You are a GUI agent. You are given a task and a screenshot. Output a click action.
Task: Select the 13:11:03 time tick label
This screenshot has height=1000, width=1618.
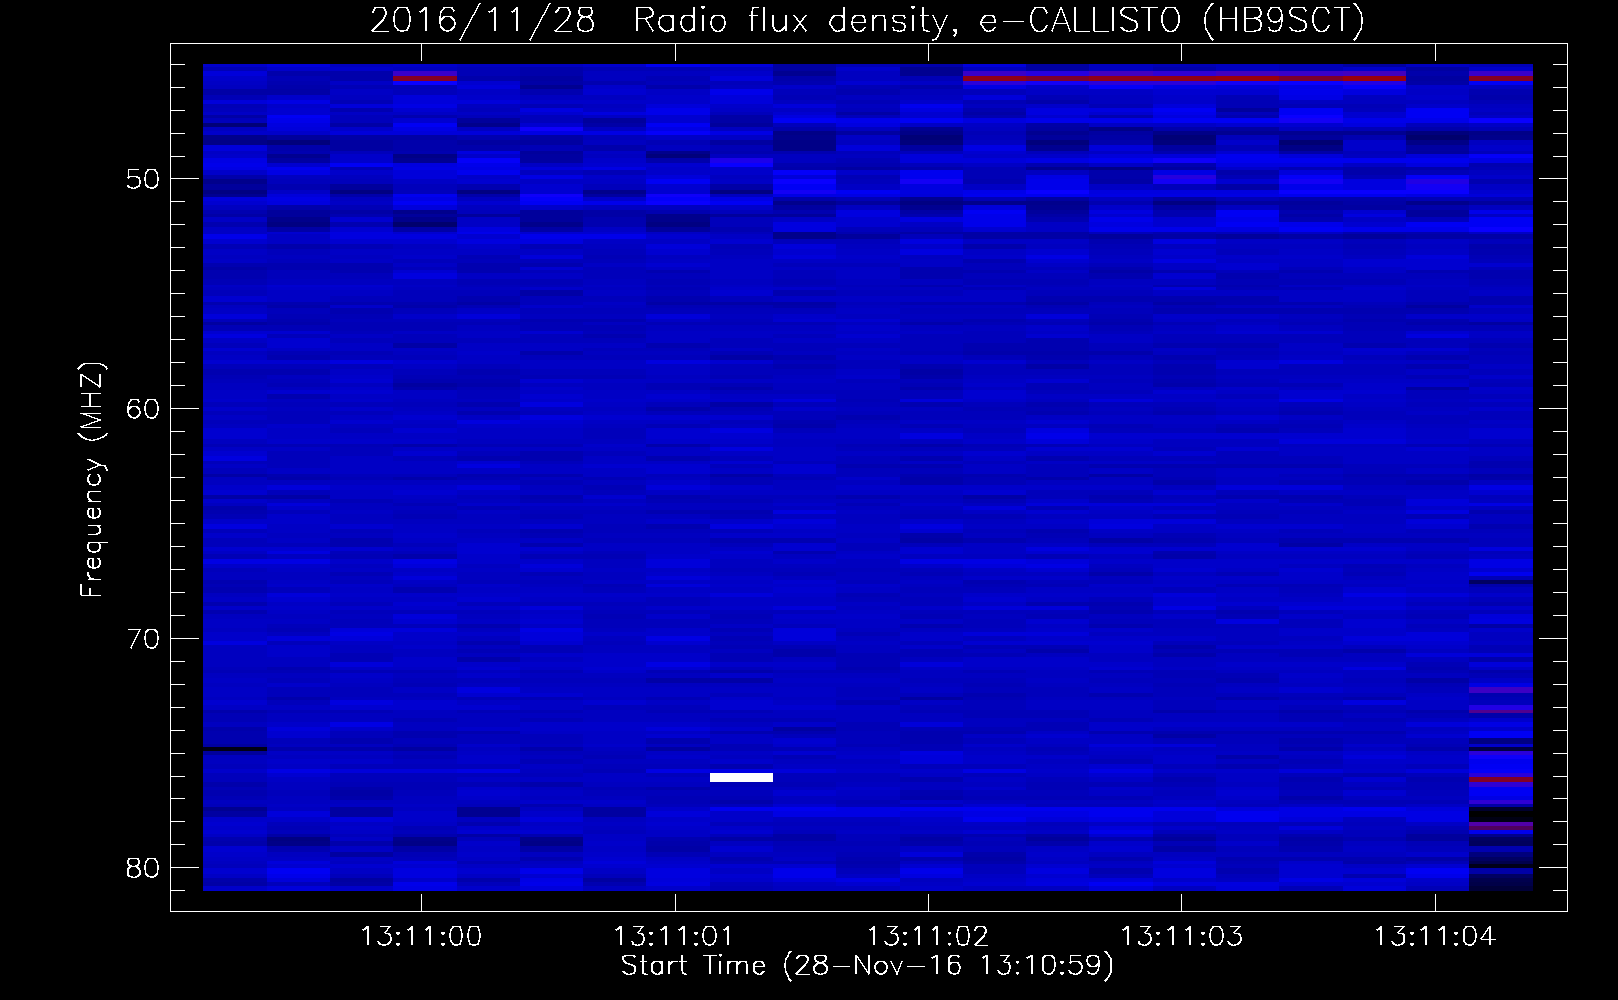tap(1181, 937)
